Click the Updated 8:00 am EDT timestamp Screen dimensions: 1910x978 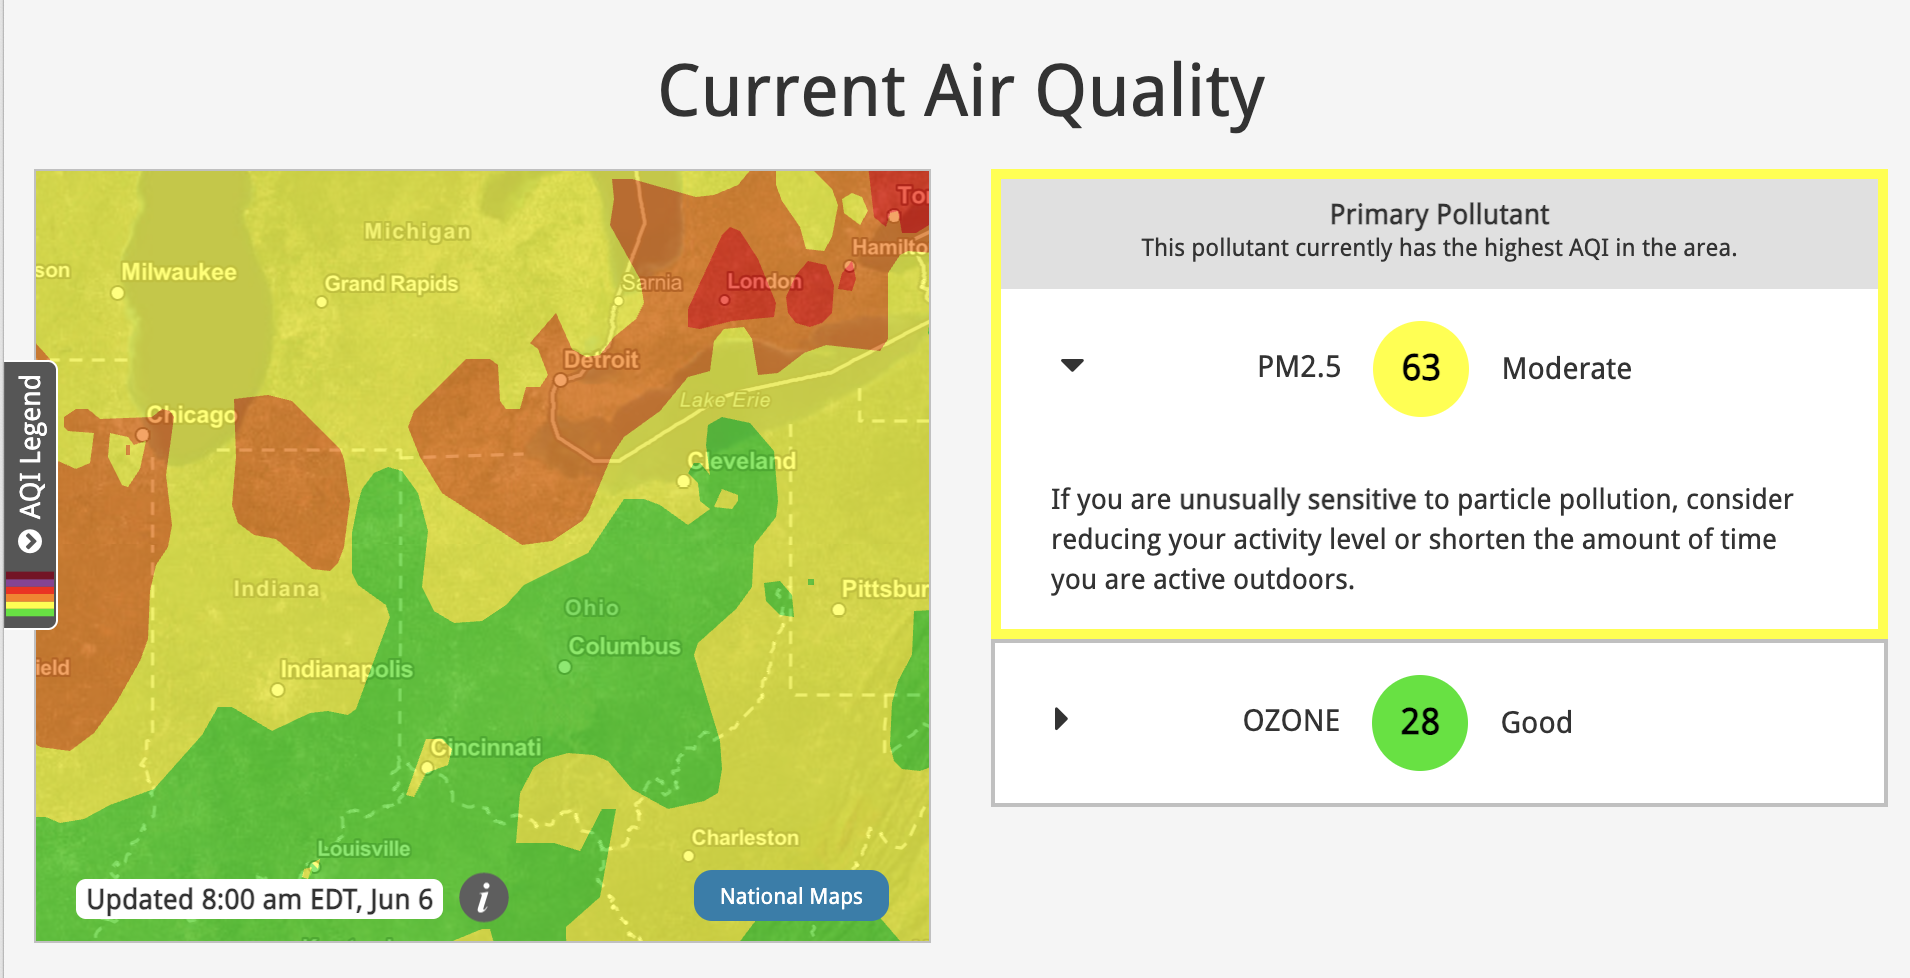coord(260,899)
